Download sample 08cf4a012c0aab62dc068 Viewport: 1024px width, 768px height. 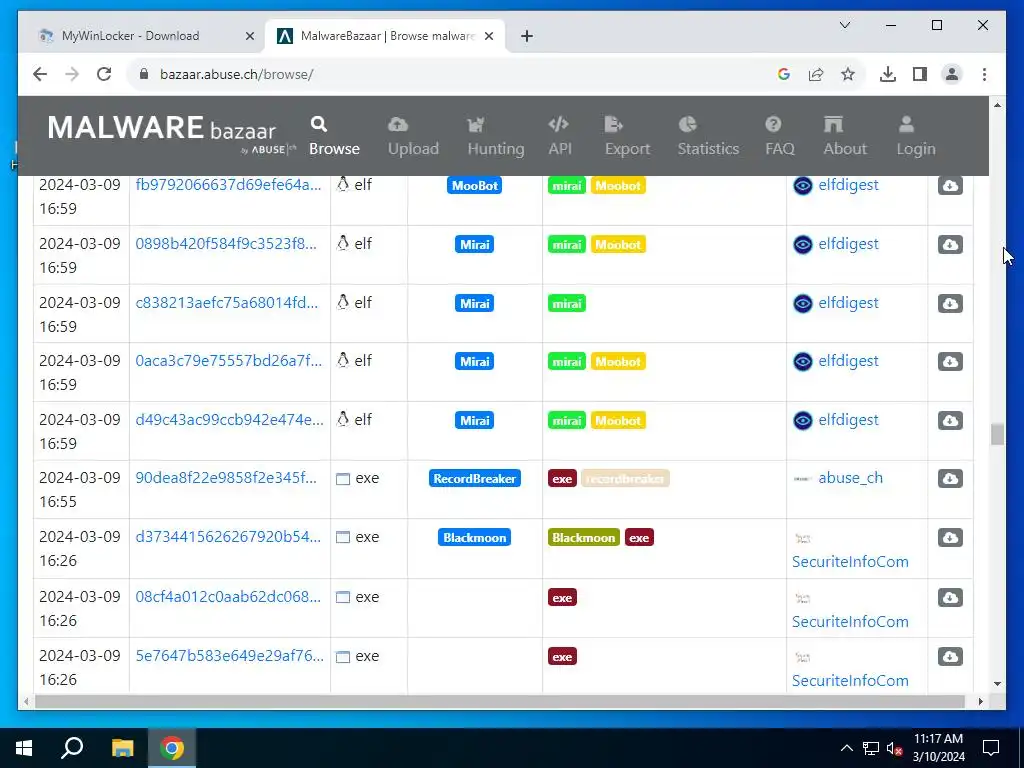[950, 597]
